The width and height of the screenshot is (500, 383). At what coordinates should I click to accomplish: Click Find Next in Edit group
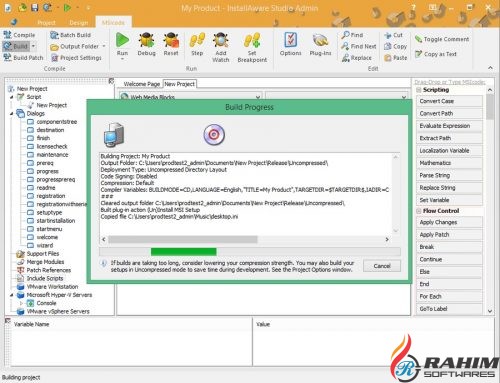pyautogui.click(x=359, y=46)
